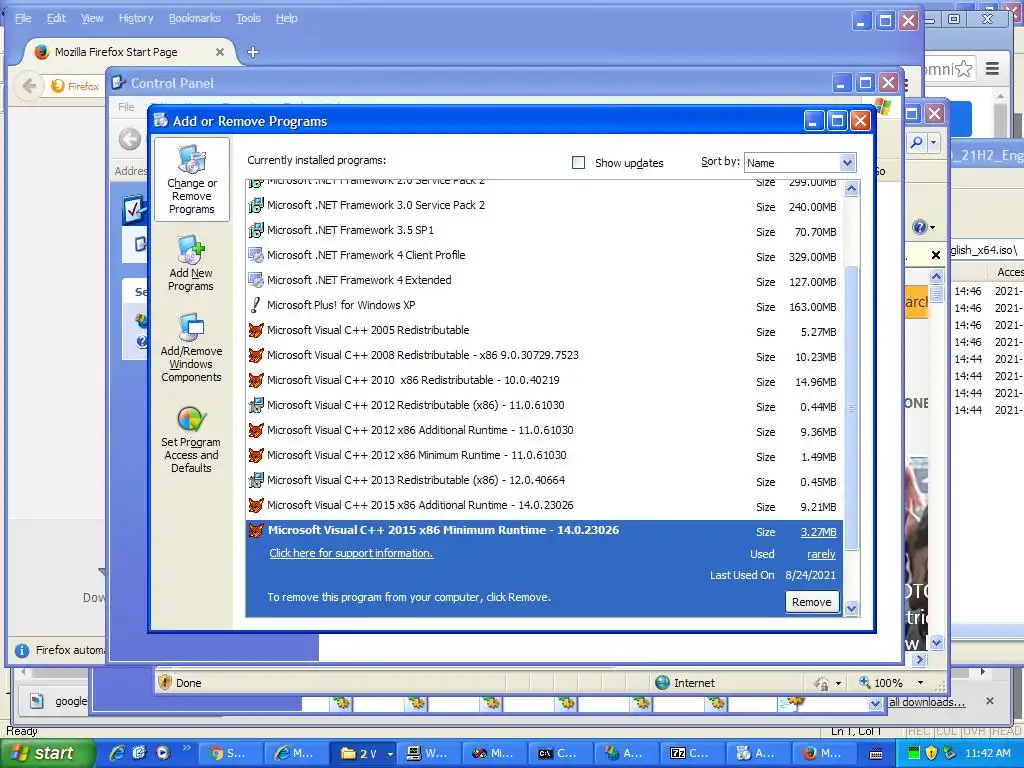Click Microsoft Plus! for Windows XP icon
Image resolution: width=1024 pixels, height=768 pixels.
point(256,305)
